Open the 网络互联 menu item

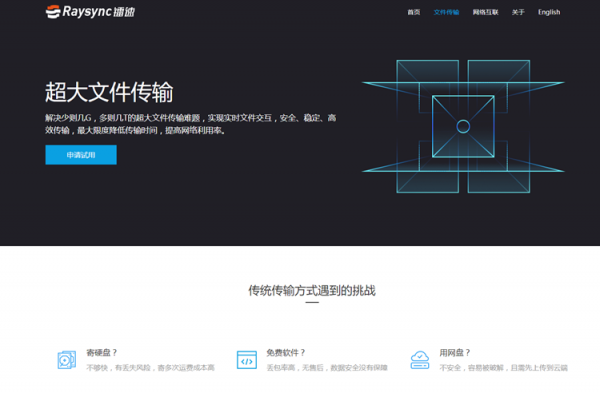(x=485, y=12)
